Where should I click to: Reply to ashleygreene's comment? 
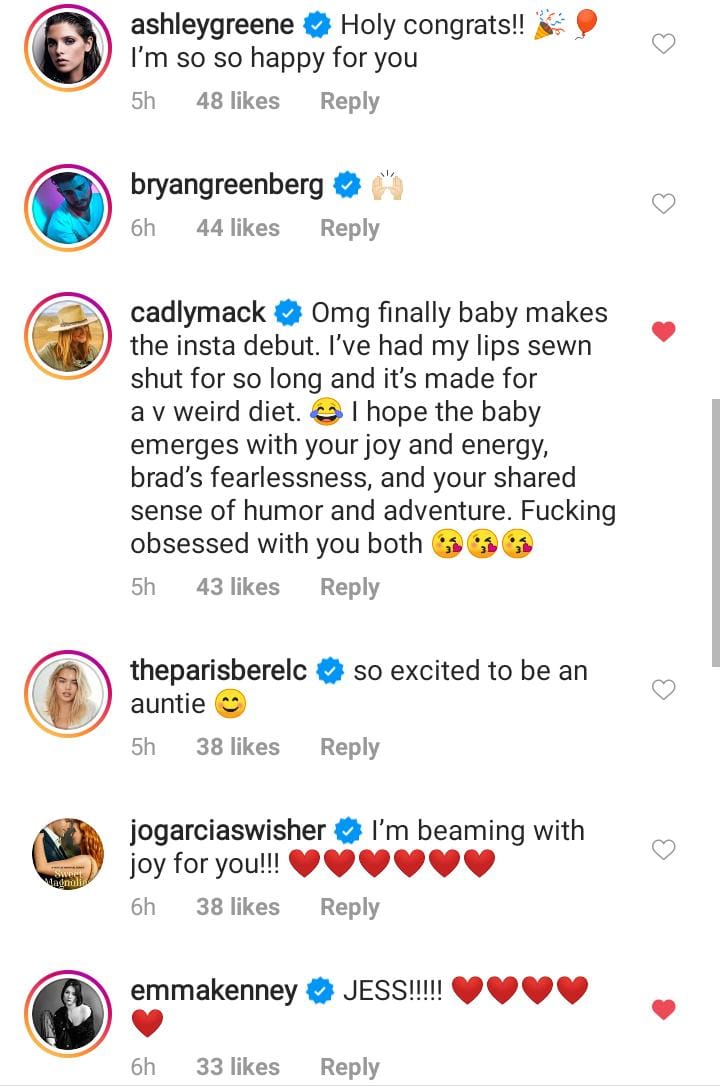(x=349, y=101)
